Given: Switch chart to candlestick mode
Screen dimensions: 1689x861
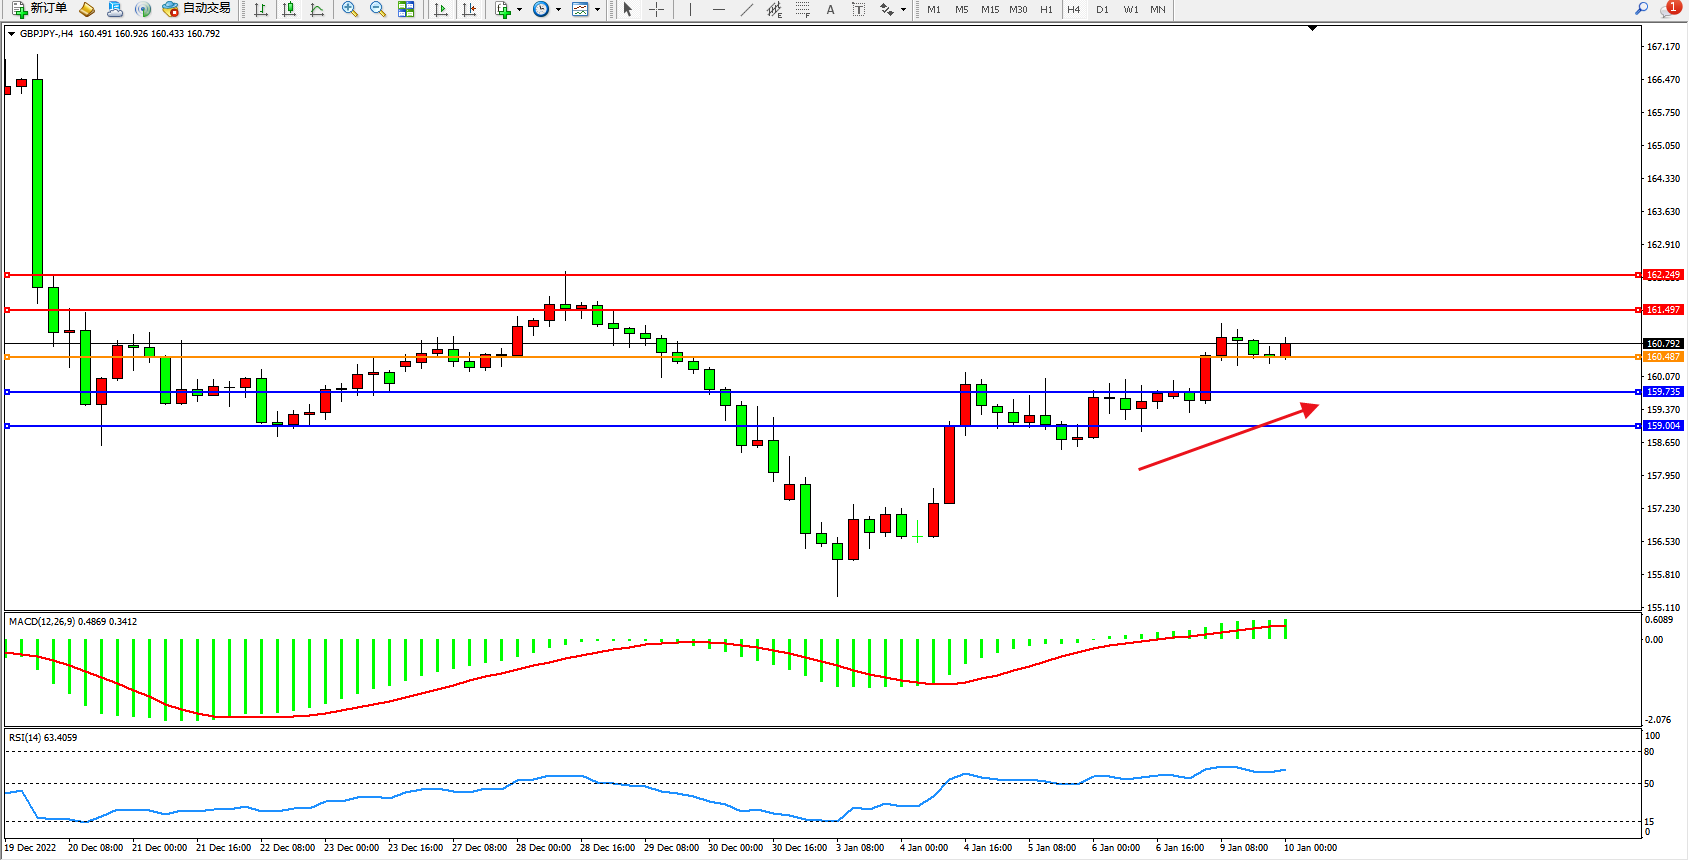Looking at the screenshot, I should point(289,9).
